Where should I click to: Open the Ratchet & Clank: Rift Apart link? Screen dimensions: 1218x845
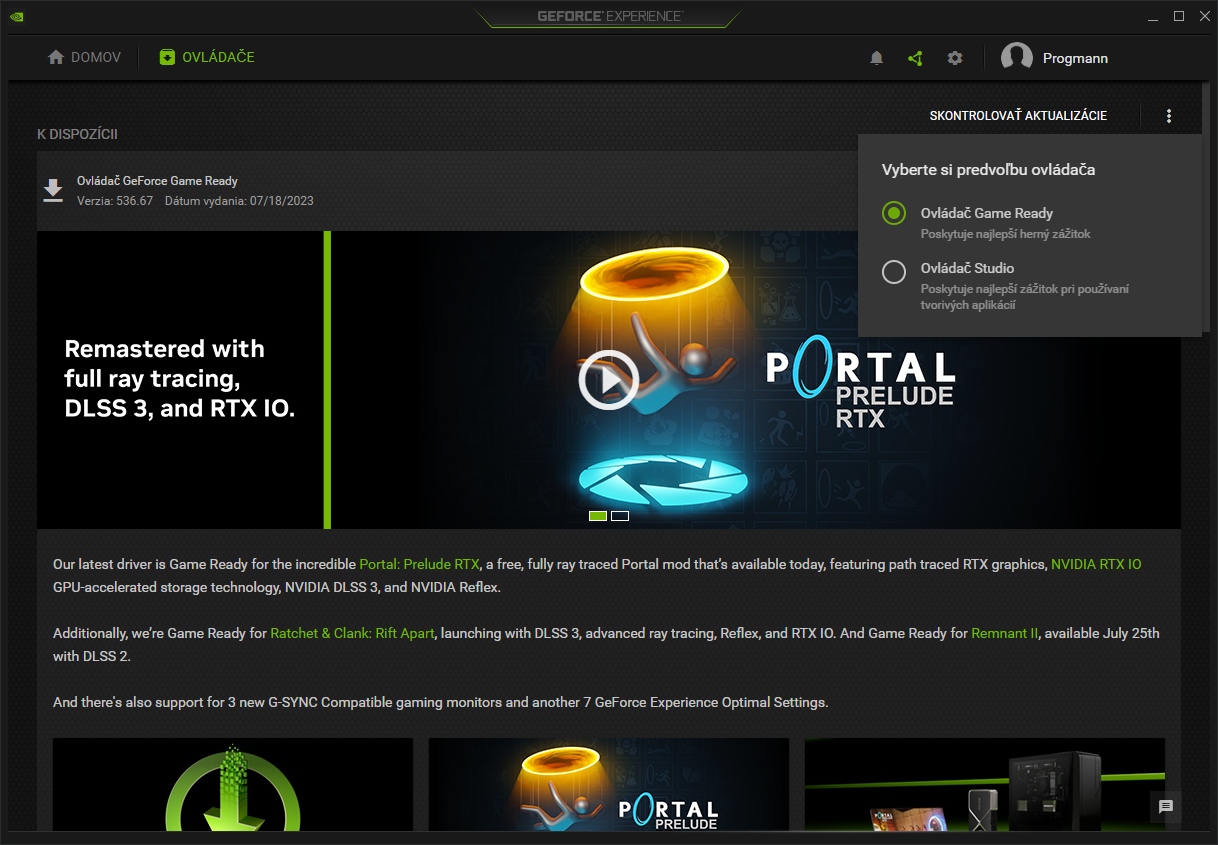(352, 633)
